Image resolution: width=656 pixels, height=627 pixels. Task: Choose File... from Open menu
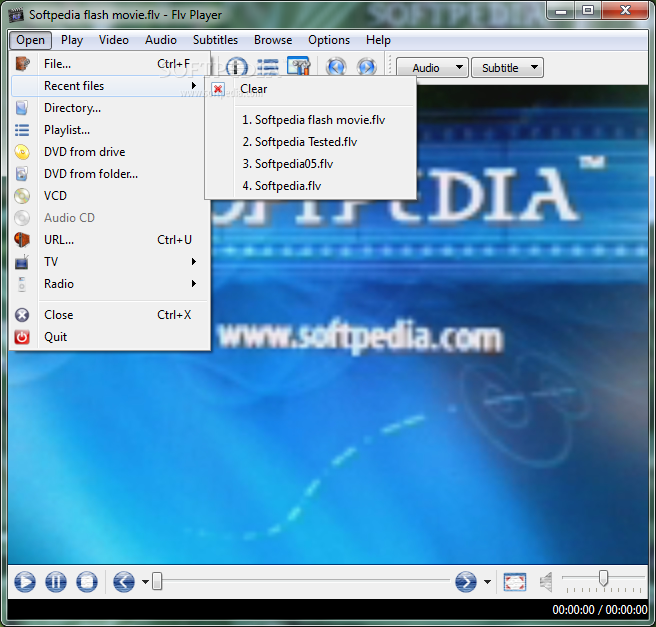(x=110, y=64)
